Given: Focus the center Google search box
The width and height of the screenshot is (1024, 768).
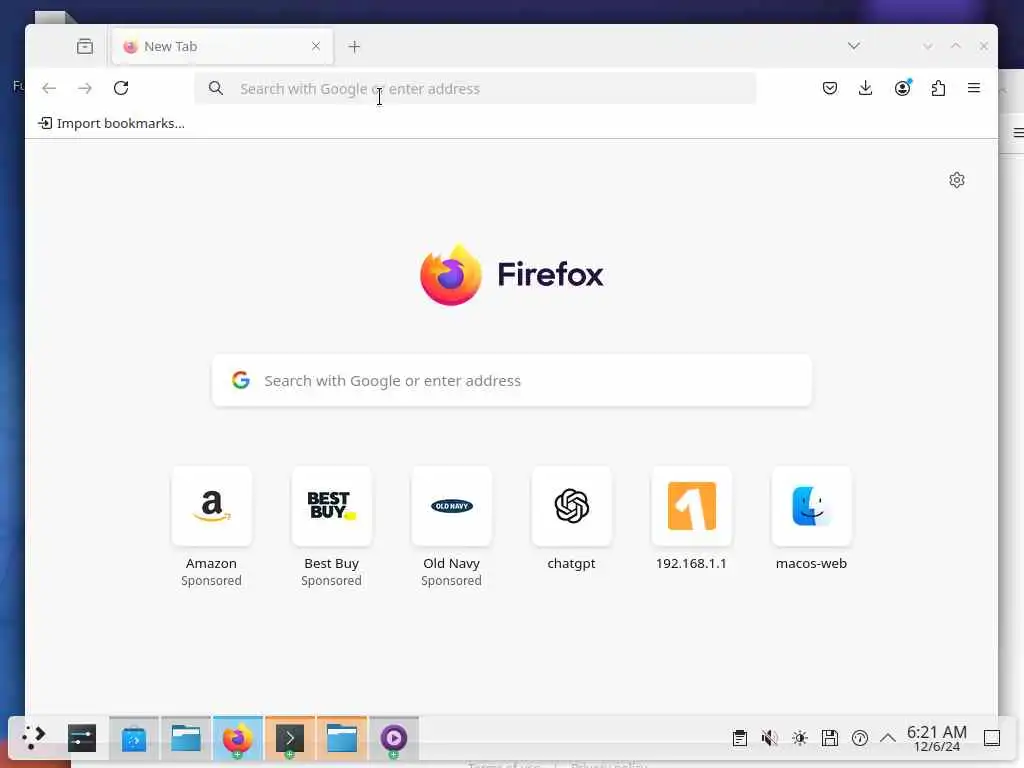Looking at the screenshot, I should click(x=512, y=381).
